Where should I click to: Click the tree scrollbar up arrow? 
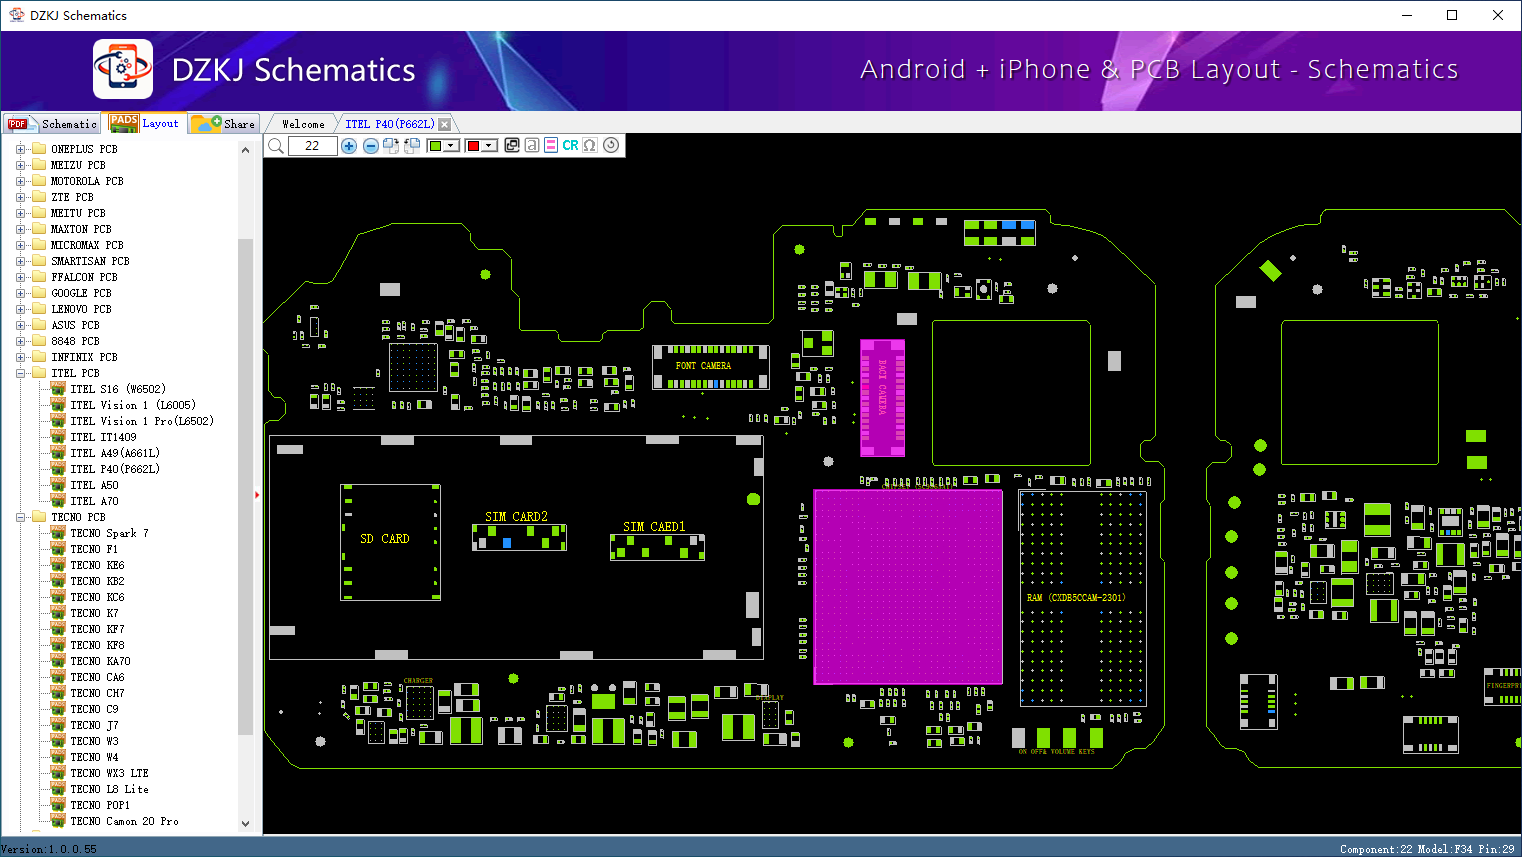point(246,150)
